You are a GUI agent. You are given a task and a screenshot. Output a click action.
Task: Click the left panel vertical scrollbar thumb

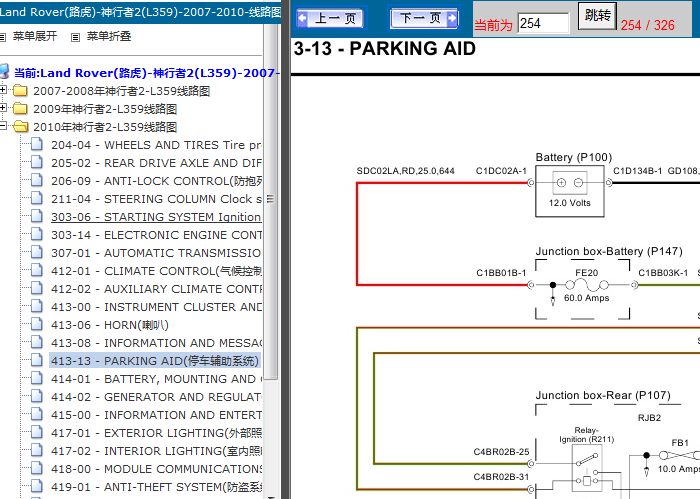click(271, 200)
